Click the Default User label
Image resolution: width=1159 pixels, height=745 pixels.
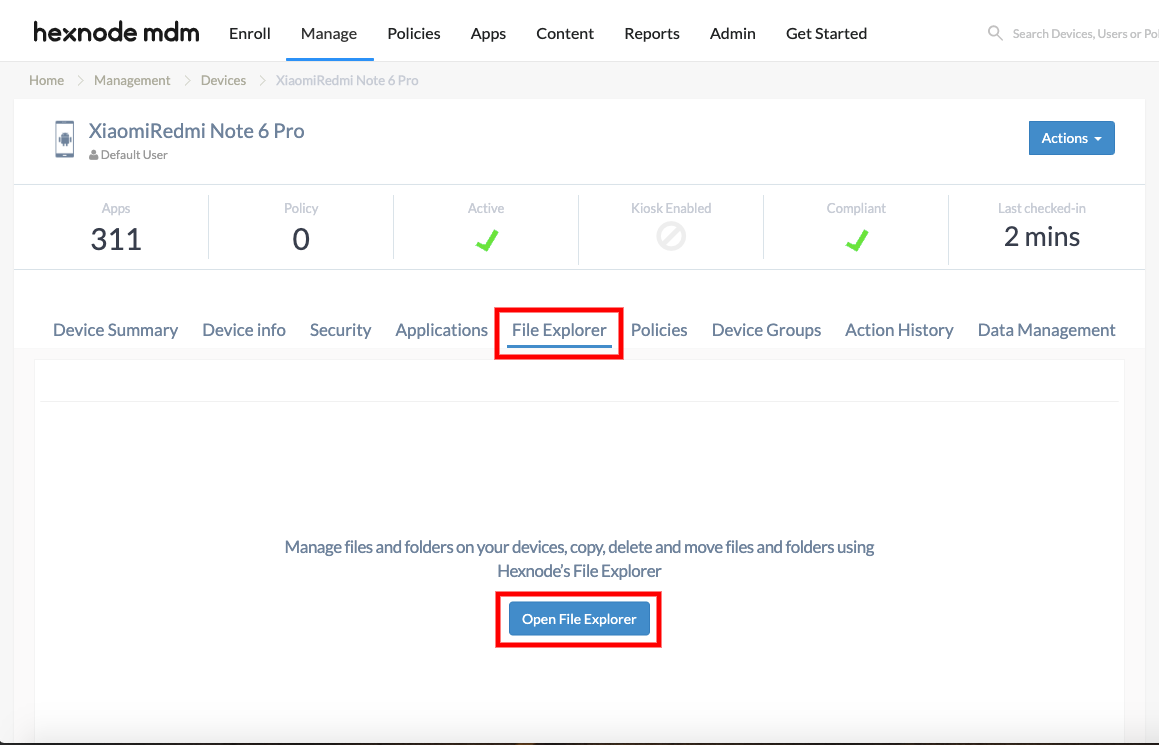134,155
